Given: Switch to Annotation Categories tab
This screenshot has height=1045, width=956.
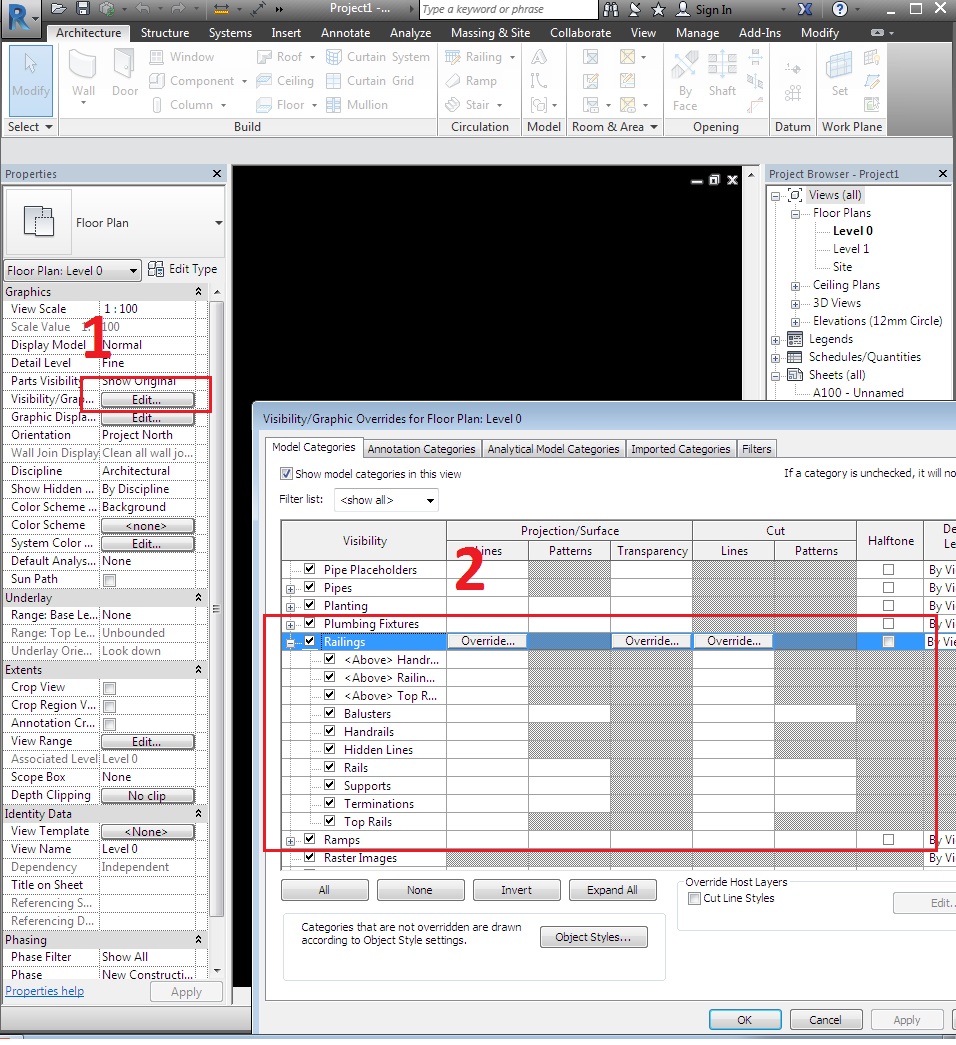Looking at the screenshot, I should point(421,449).
